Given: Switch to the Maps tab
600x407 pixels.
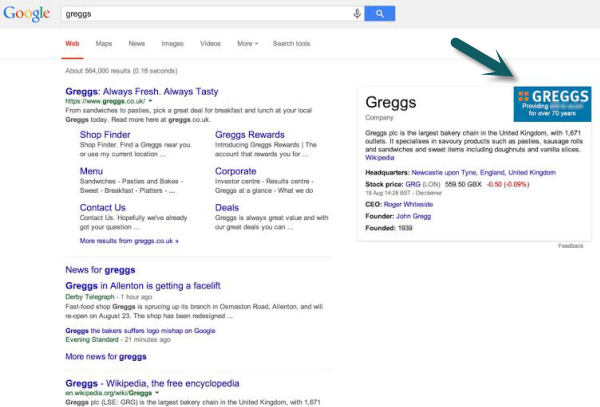Looking at the screenshot, I should coord(104,44).
